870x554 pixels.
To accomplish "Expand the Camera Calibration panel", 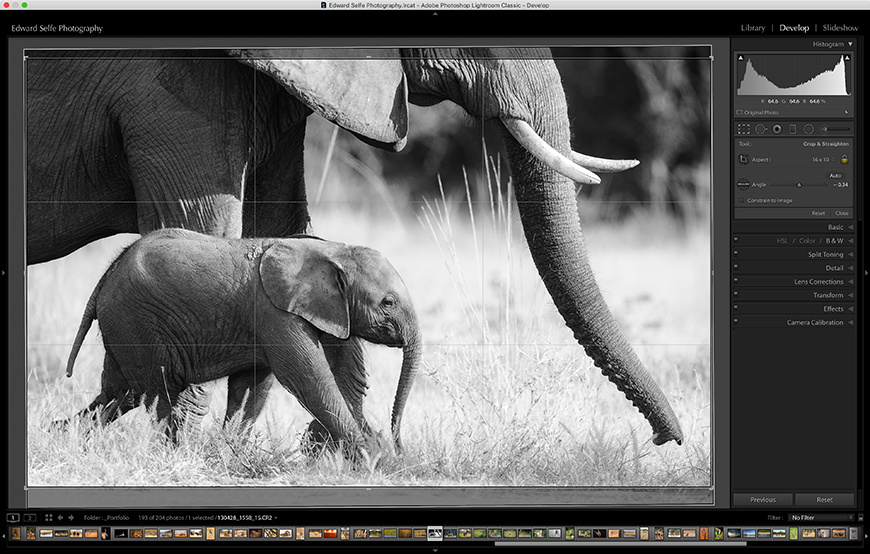I will 851,323.
